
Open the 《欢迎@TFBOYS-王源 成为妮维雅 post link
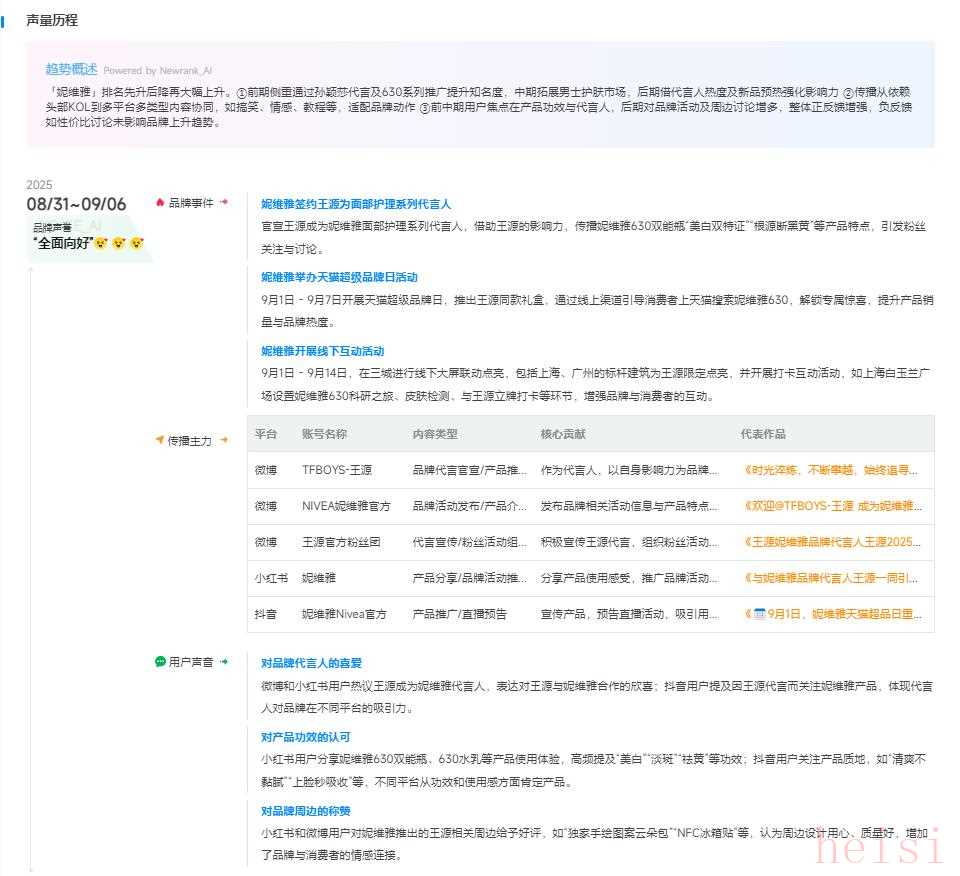[833, 506]
